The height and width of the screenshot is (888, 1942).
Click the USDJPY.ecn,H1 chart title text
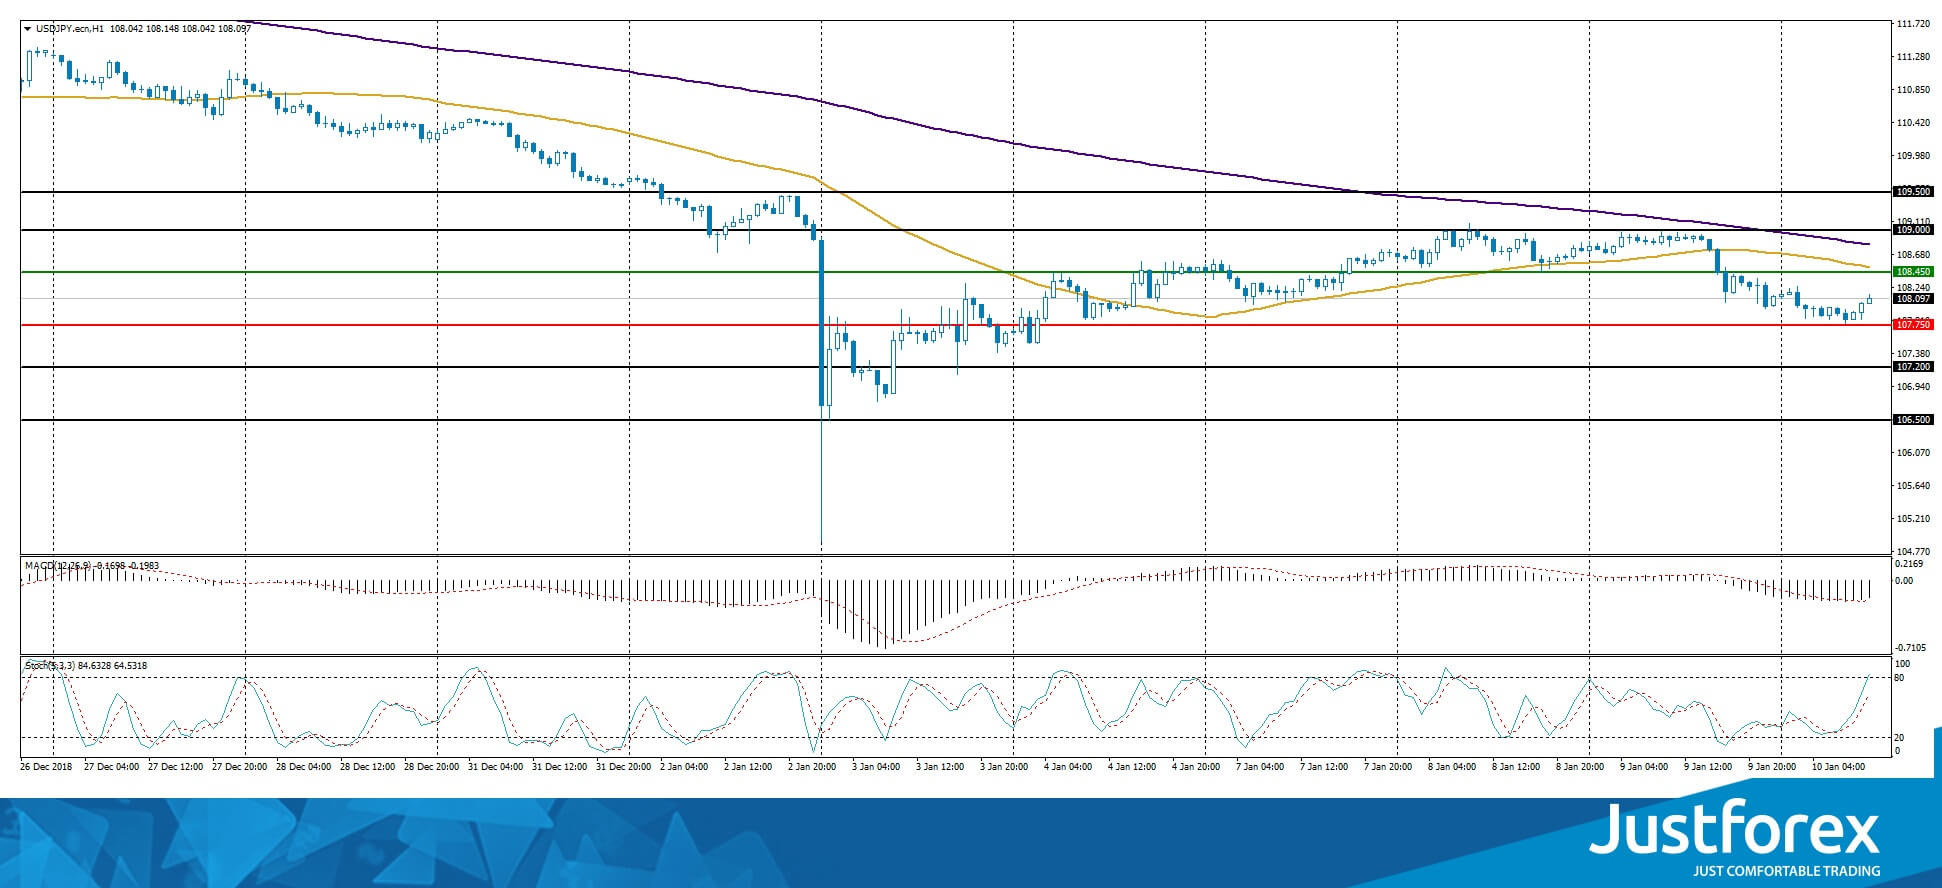(x=70, y=29)
